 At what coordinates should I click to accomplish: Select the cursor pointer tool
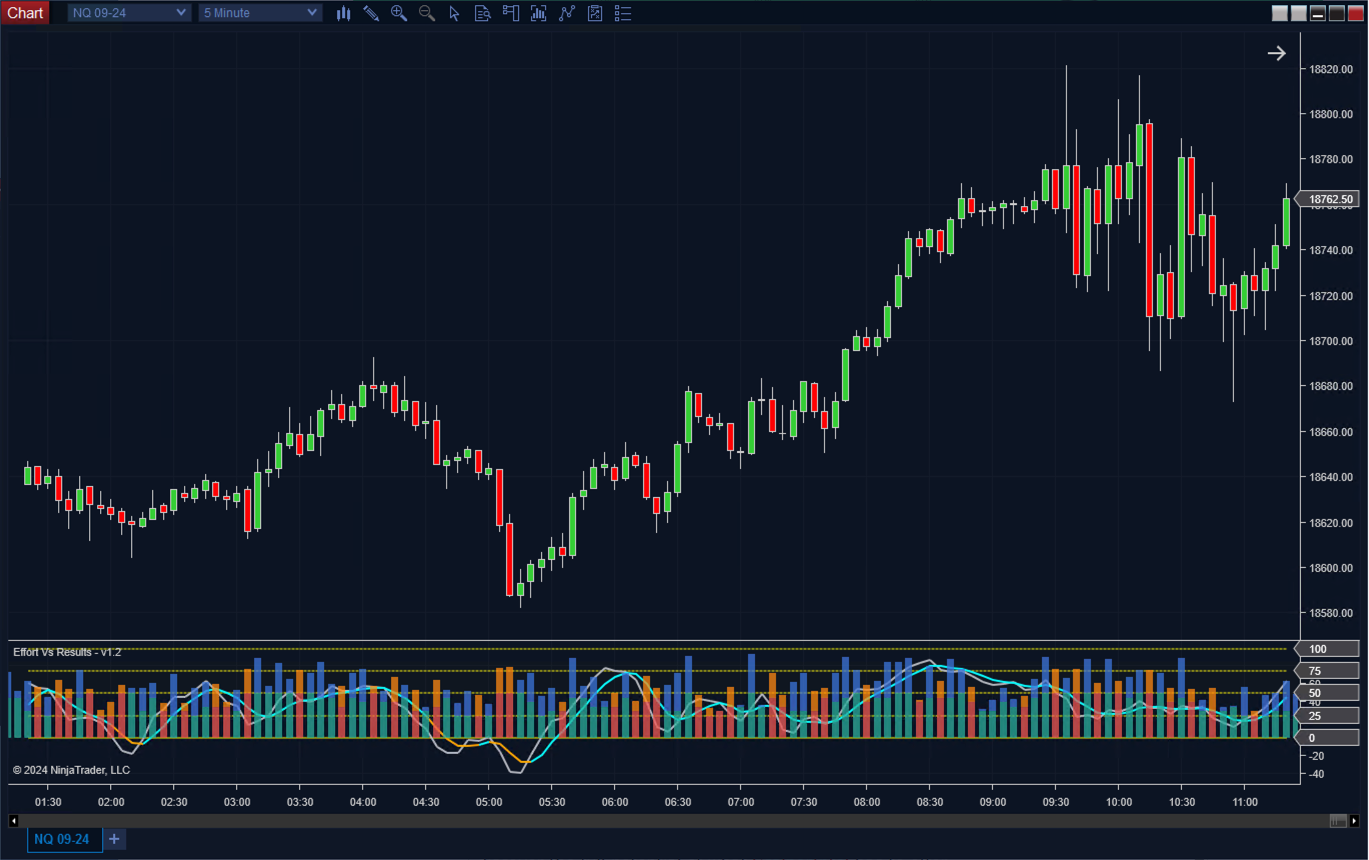pyautogui.click(x=454, y=13)
